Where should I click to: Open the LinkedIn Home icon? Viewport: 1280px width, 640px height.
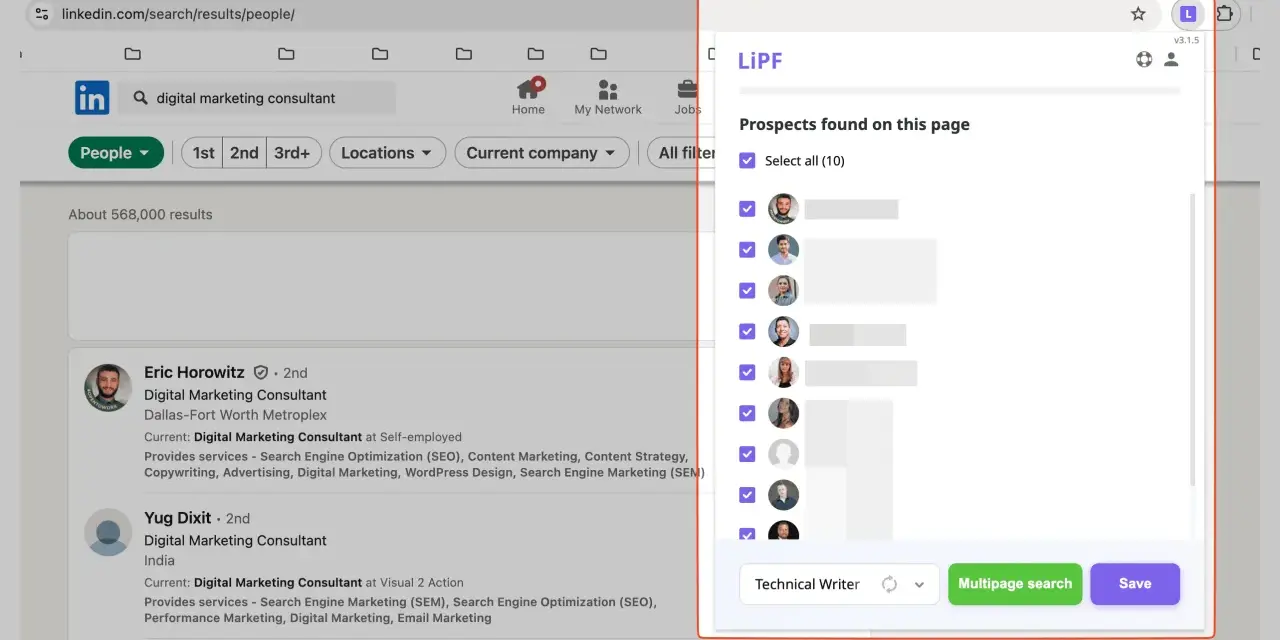pyautogui.click(x=529, y=89)
